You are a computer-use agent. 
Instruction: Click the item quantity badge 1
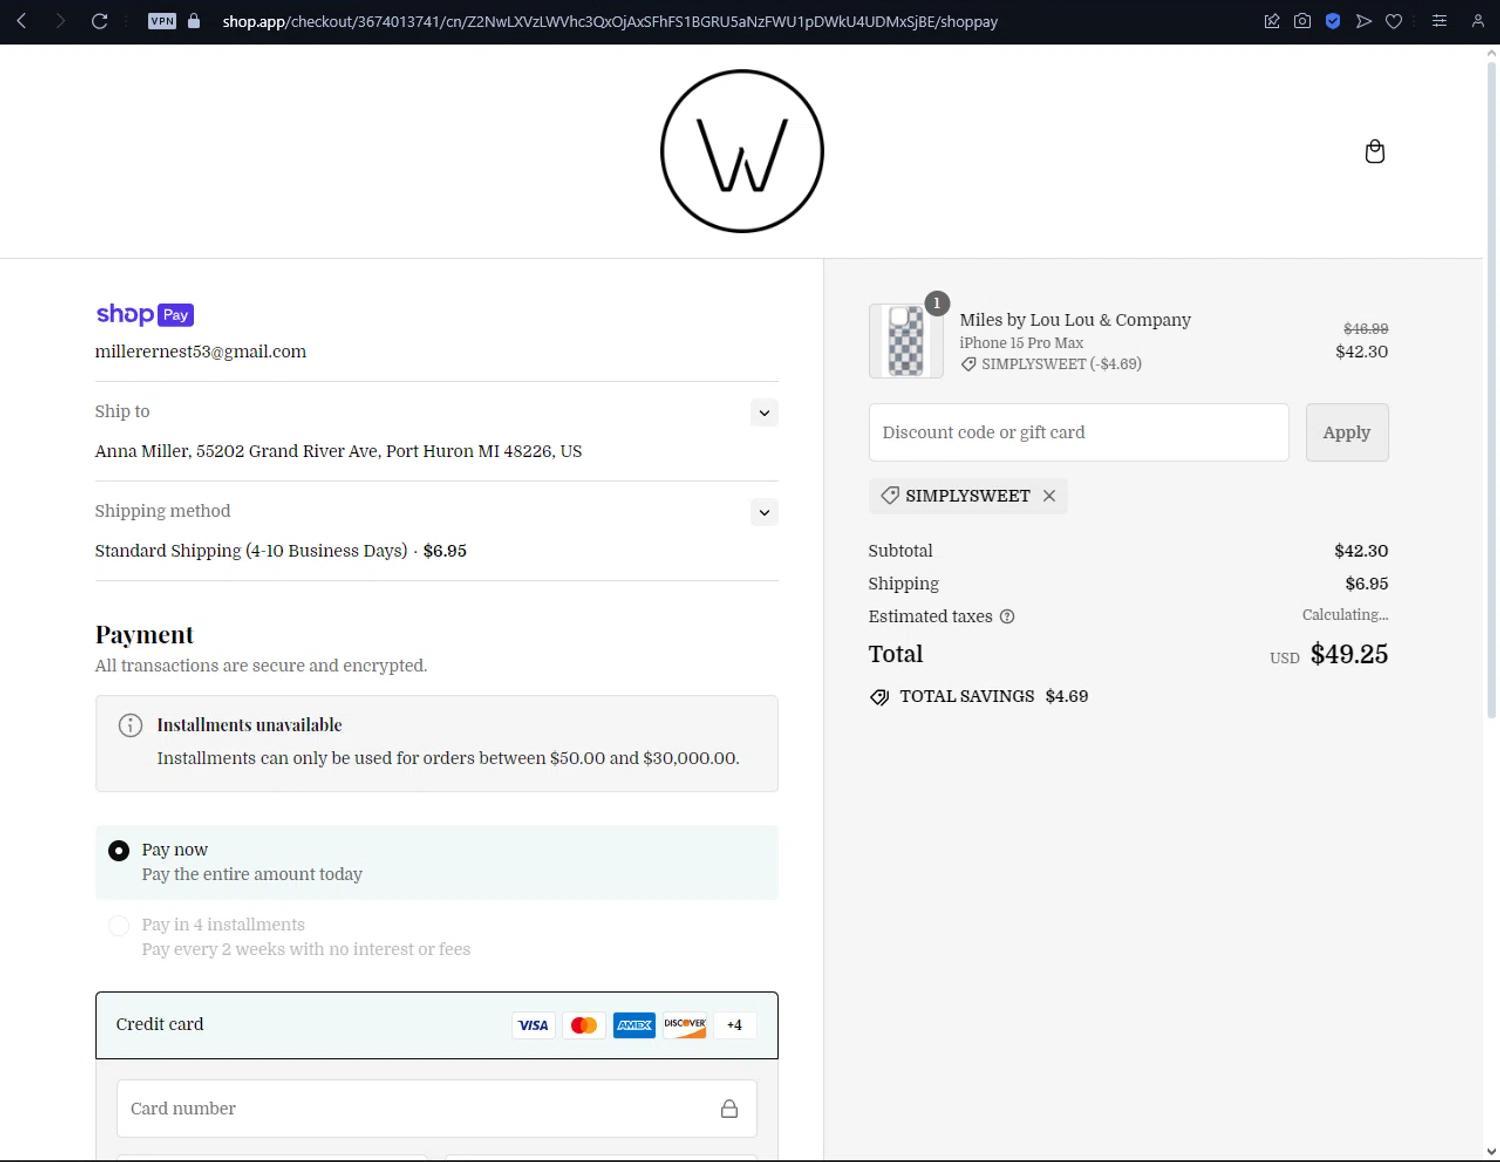point(937,303)
